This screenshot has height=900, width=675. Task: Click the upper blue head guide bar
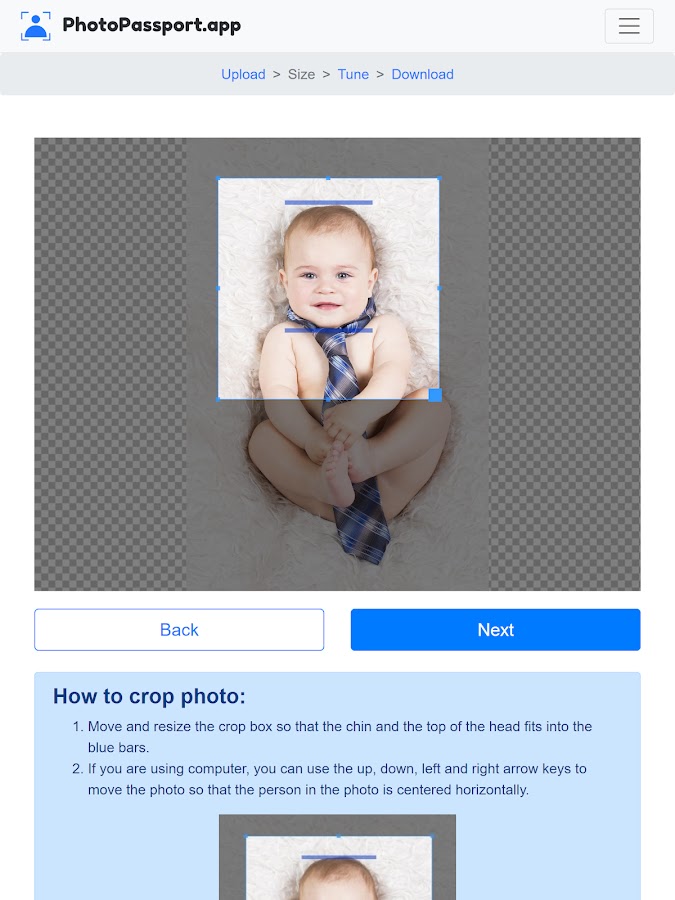coord(328,203)
